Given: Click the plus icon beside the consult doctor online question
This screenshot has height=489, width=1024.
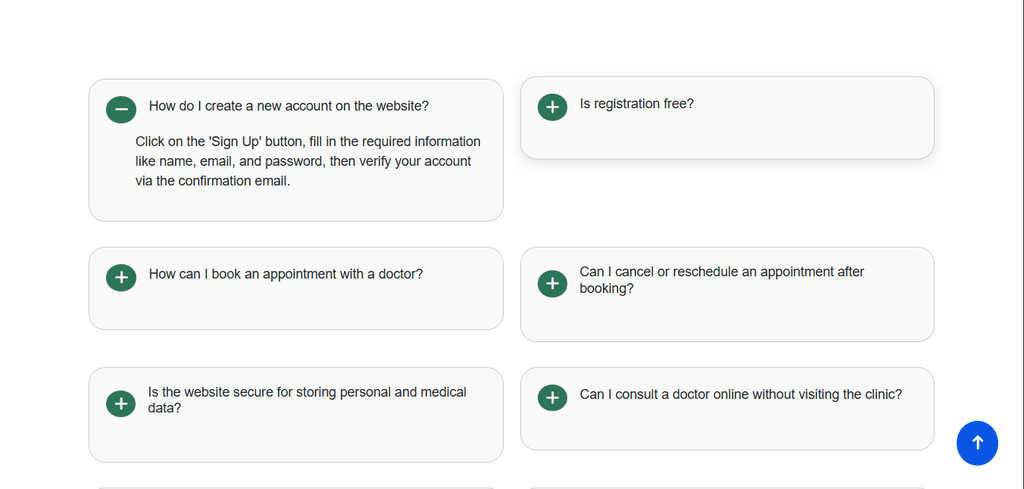Looking at the screenshot, I should pyautogui.click(x=552, y=398).
